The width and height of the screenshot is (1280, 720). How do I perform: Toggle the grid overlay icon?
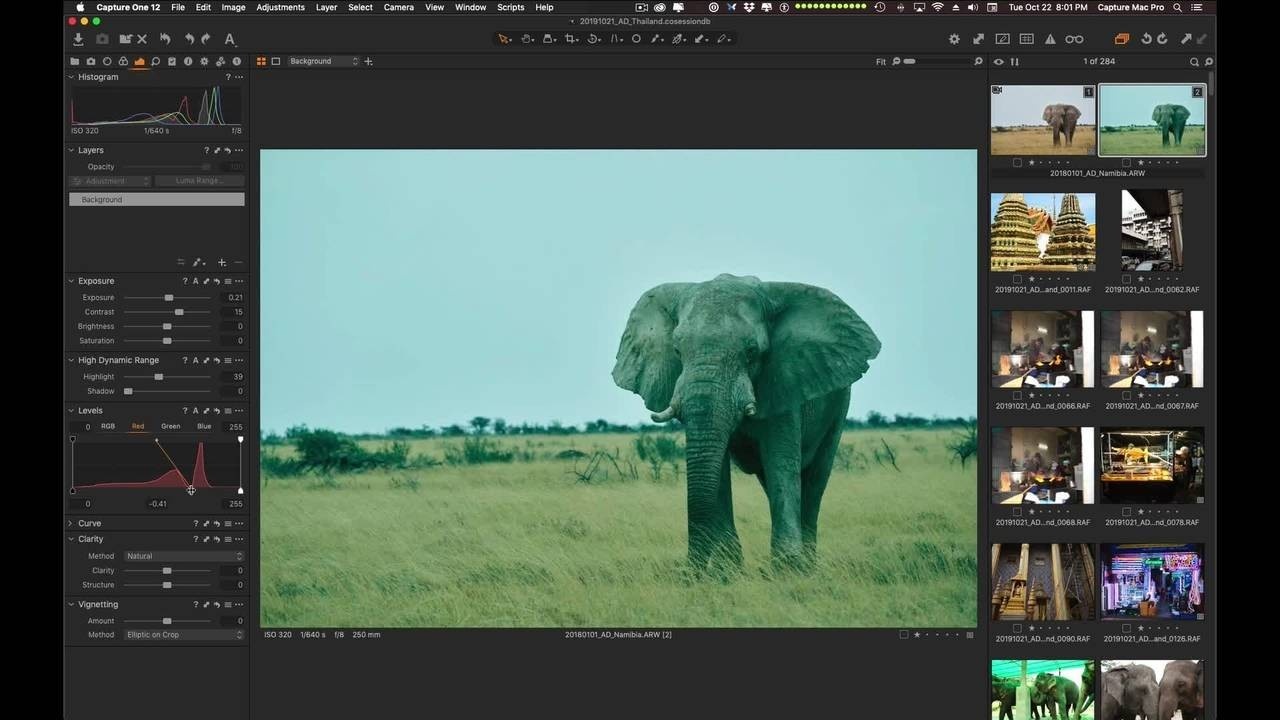click(x=1026, y=39)
